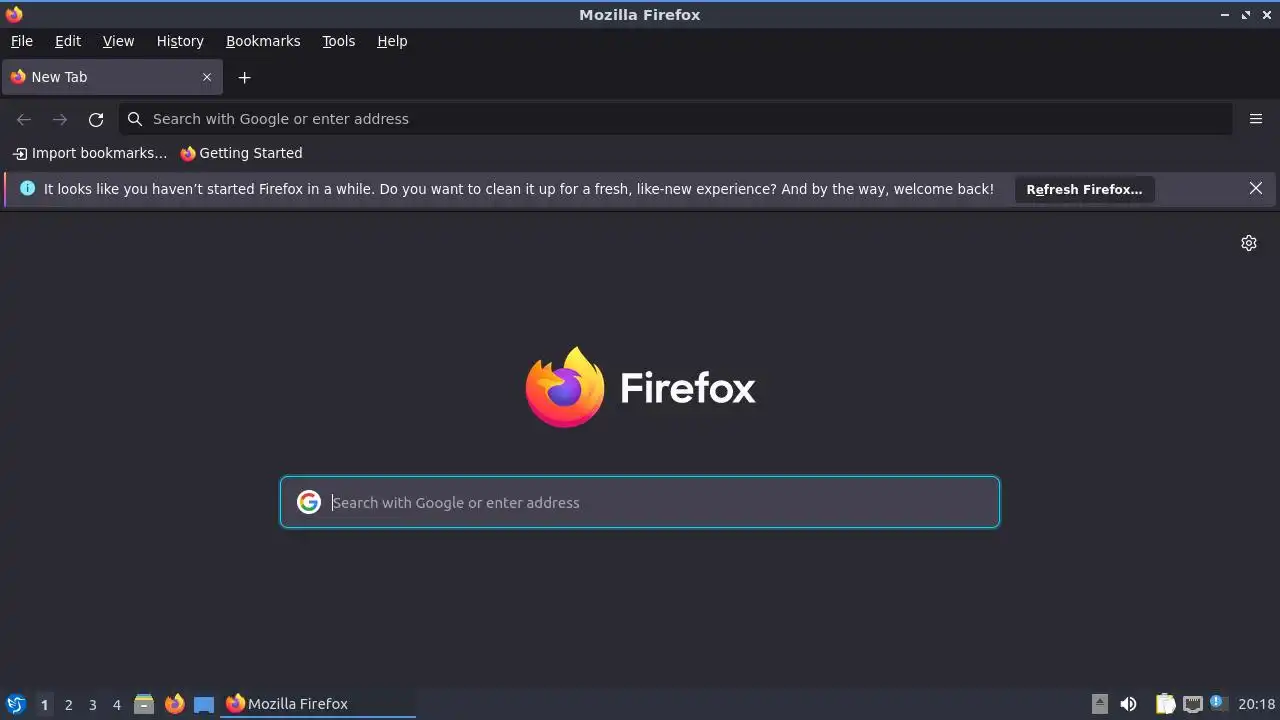Image resolution: width=1280 pixels, height=720 pixels.
Task: Launch Firefox from panel quick launcher
Action: [174, 704]
